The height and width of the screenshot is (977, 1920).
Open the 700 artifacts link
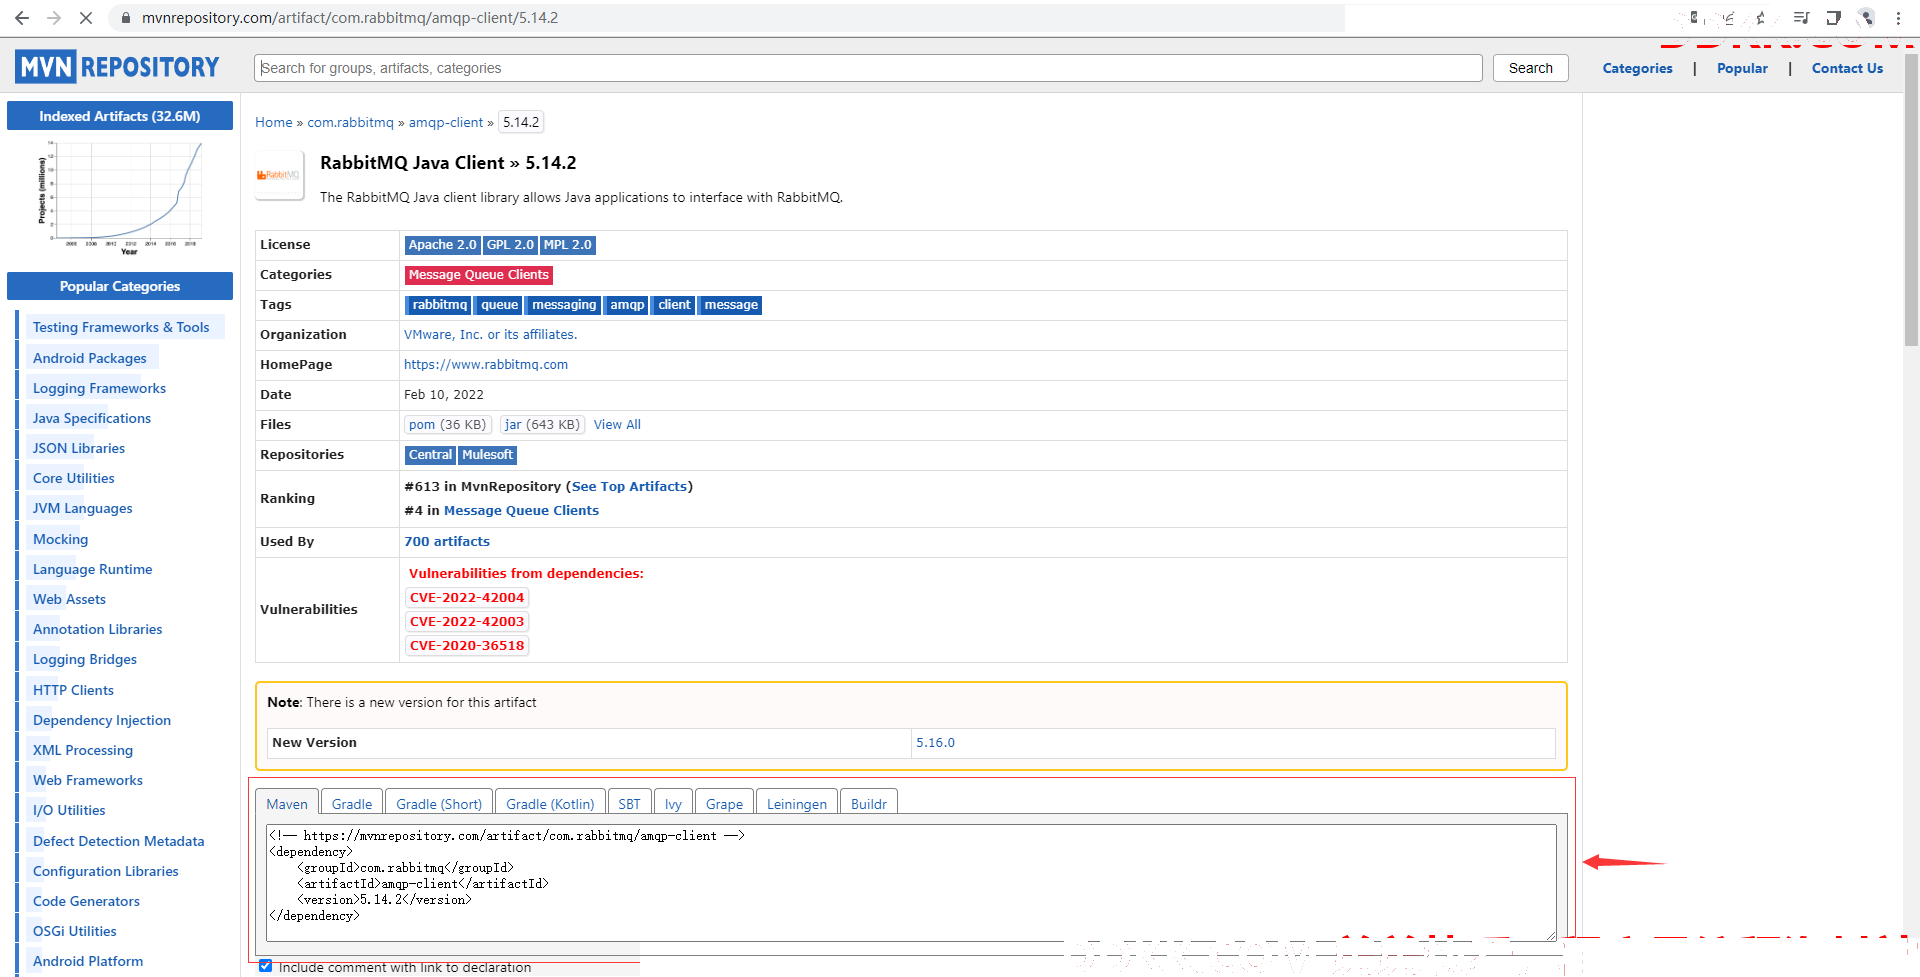447,542
